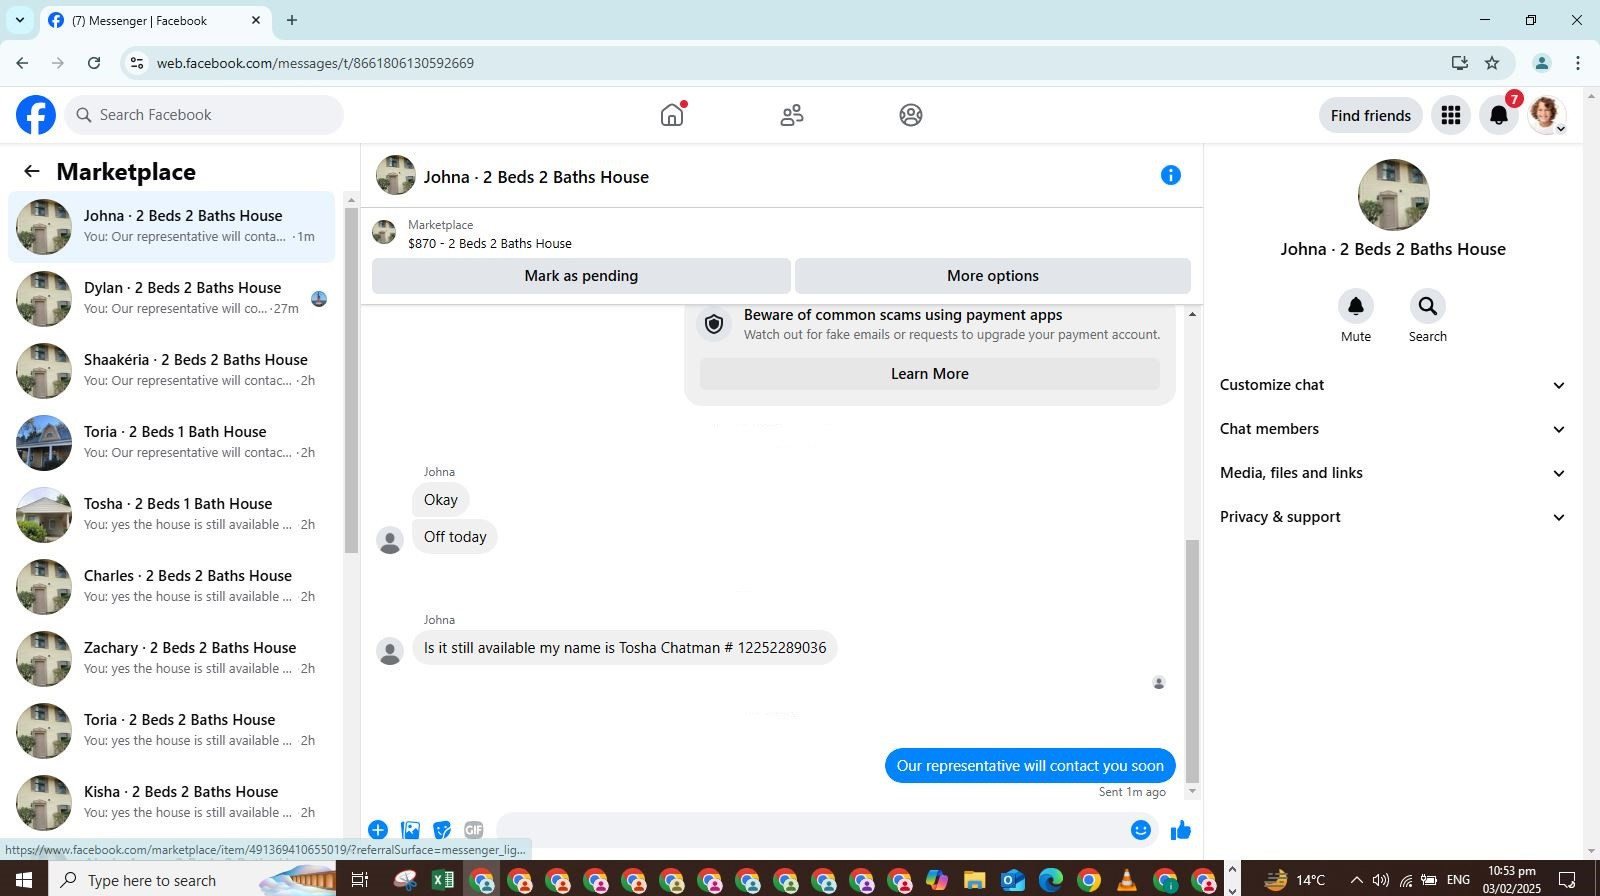1600x896 pixels.
Task: View site information icon beside the URL
Action: tap(137, 63)
